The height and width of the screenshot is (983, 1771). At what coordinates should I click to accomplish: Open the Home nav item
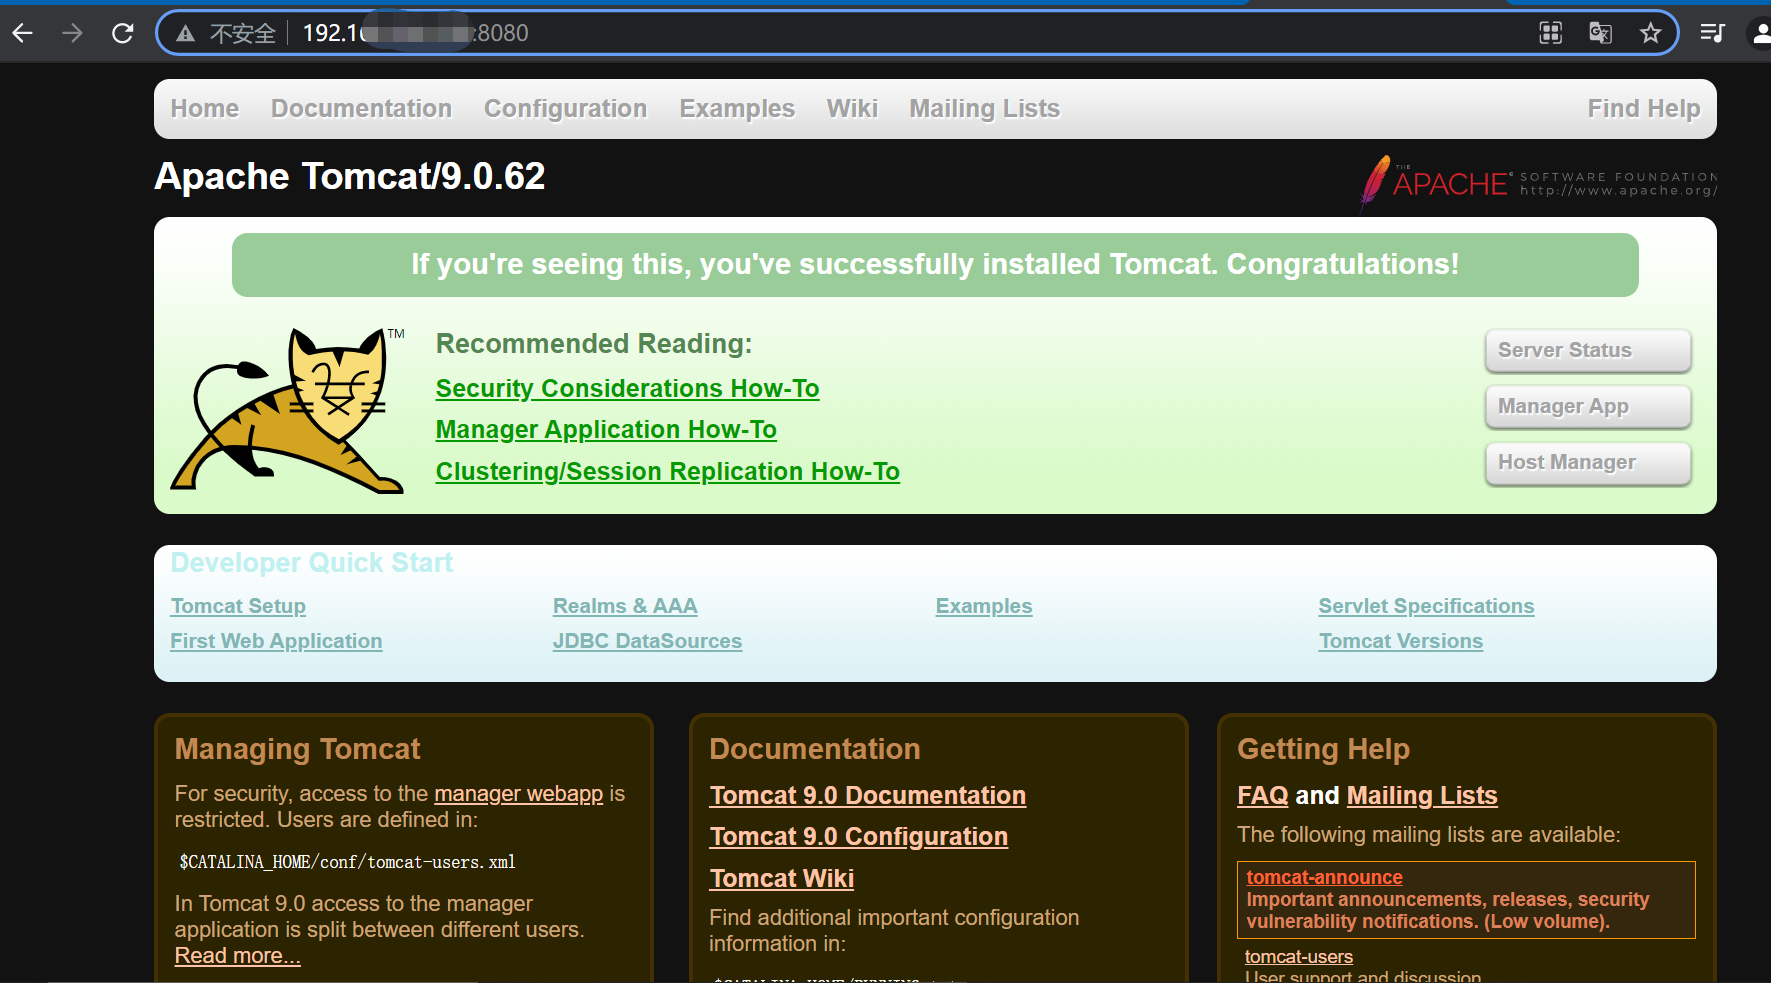pos(205,108)
